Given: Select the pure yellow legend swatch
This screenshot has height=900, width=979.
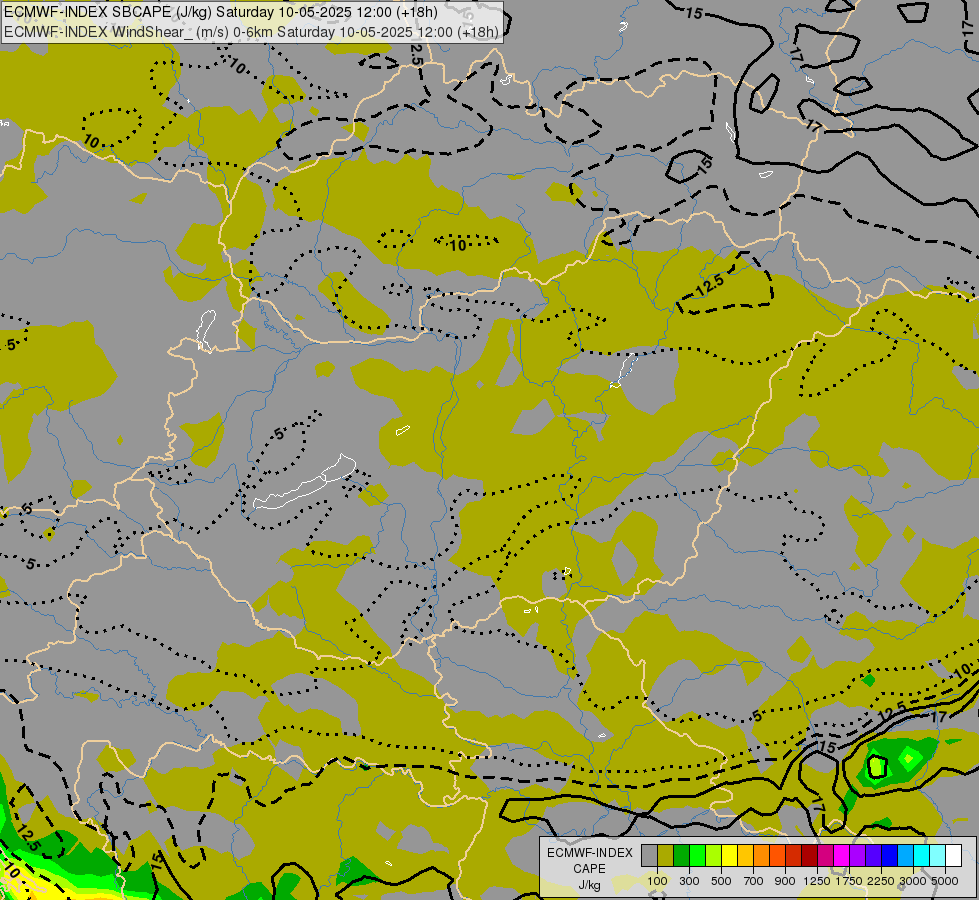Looking at the screenshot, I should pyautogui.click(x=729, y=856).
